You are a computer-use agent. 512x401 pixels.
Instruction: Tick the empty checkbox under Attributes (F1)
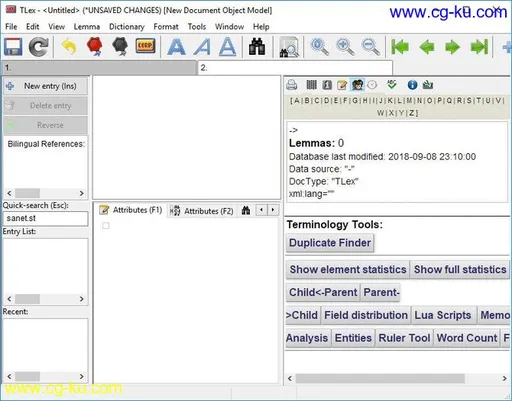coord(106,226)
